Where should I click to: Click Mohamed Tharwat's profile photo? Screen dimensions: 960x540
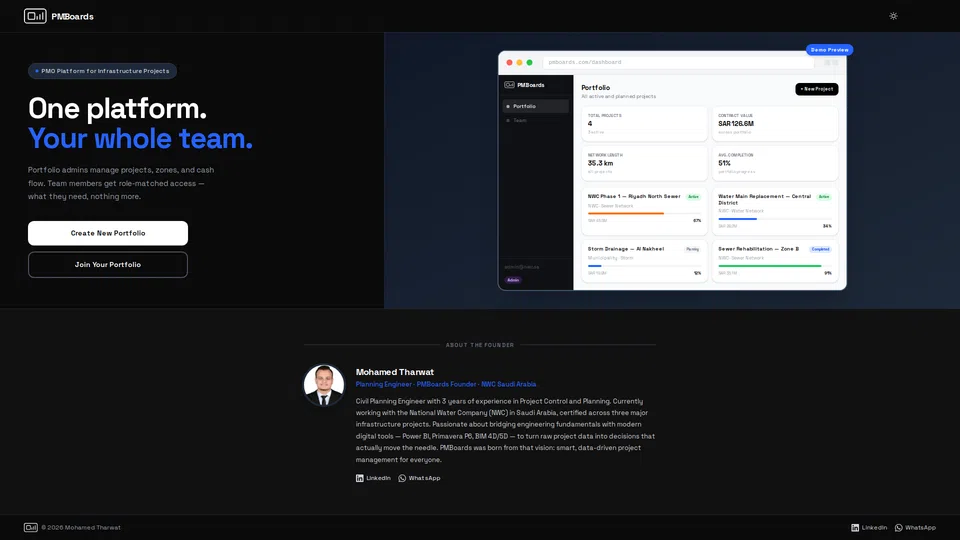tap(324, 385)
